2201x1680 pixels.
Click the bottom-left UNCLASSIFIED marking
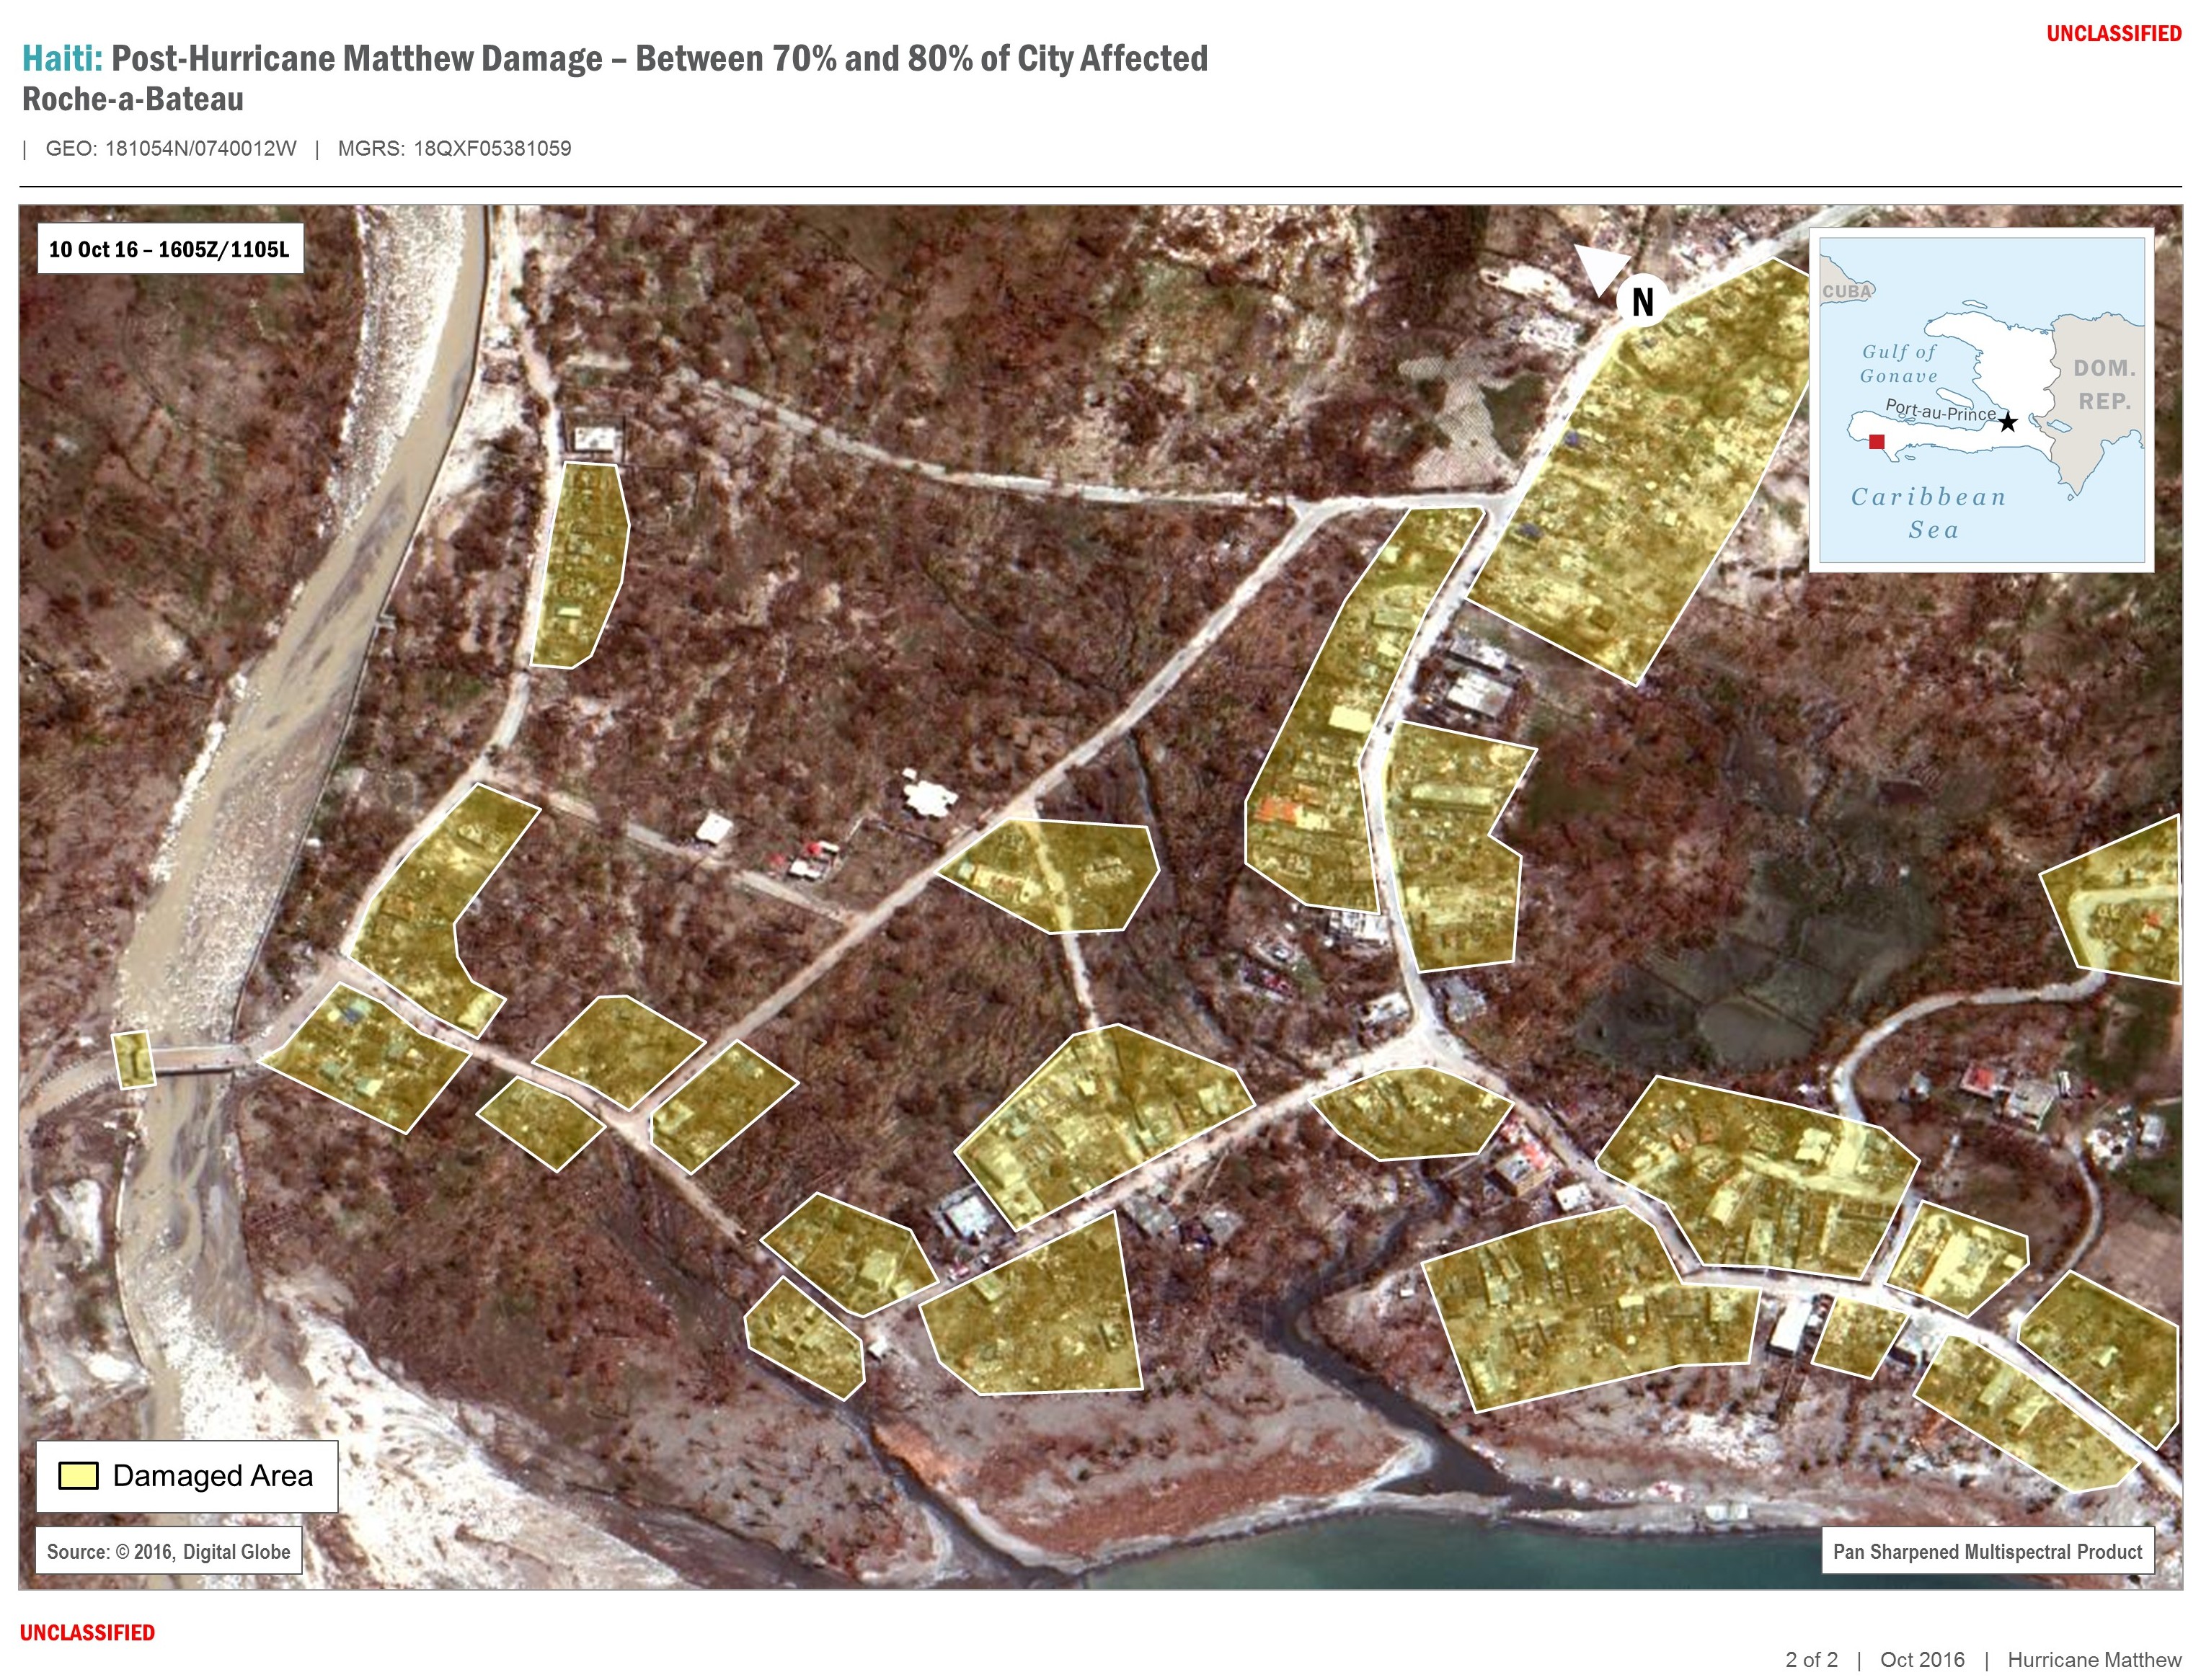[87, 1633]
